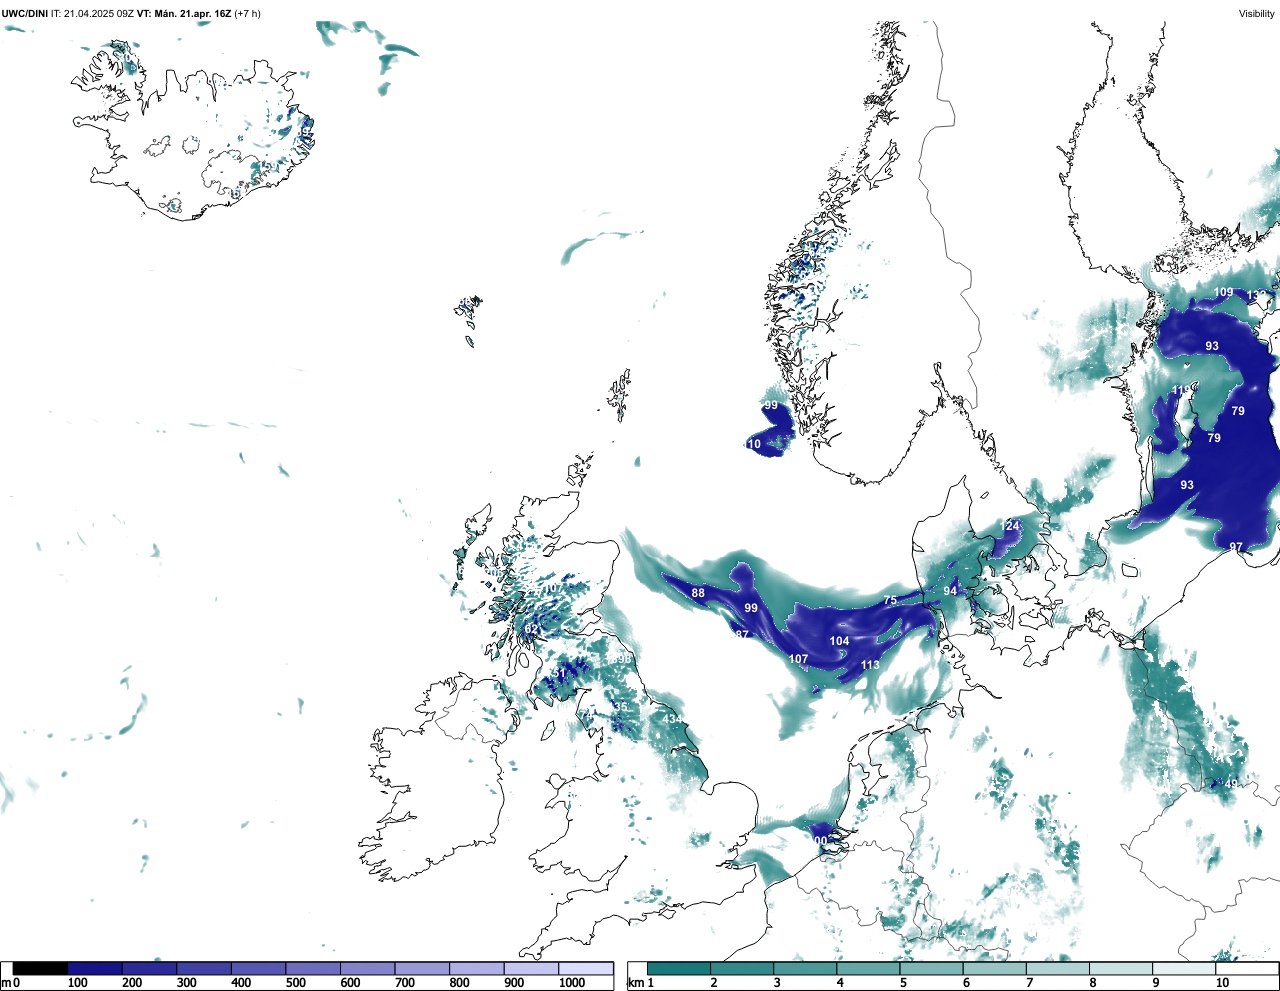Screen dimensions: 1280x991
Task: Click the '94' value over Jutland
Action: pyautogui.click(x=950, y=591)
